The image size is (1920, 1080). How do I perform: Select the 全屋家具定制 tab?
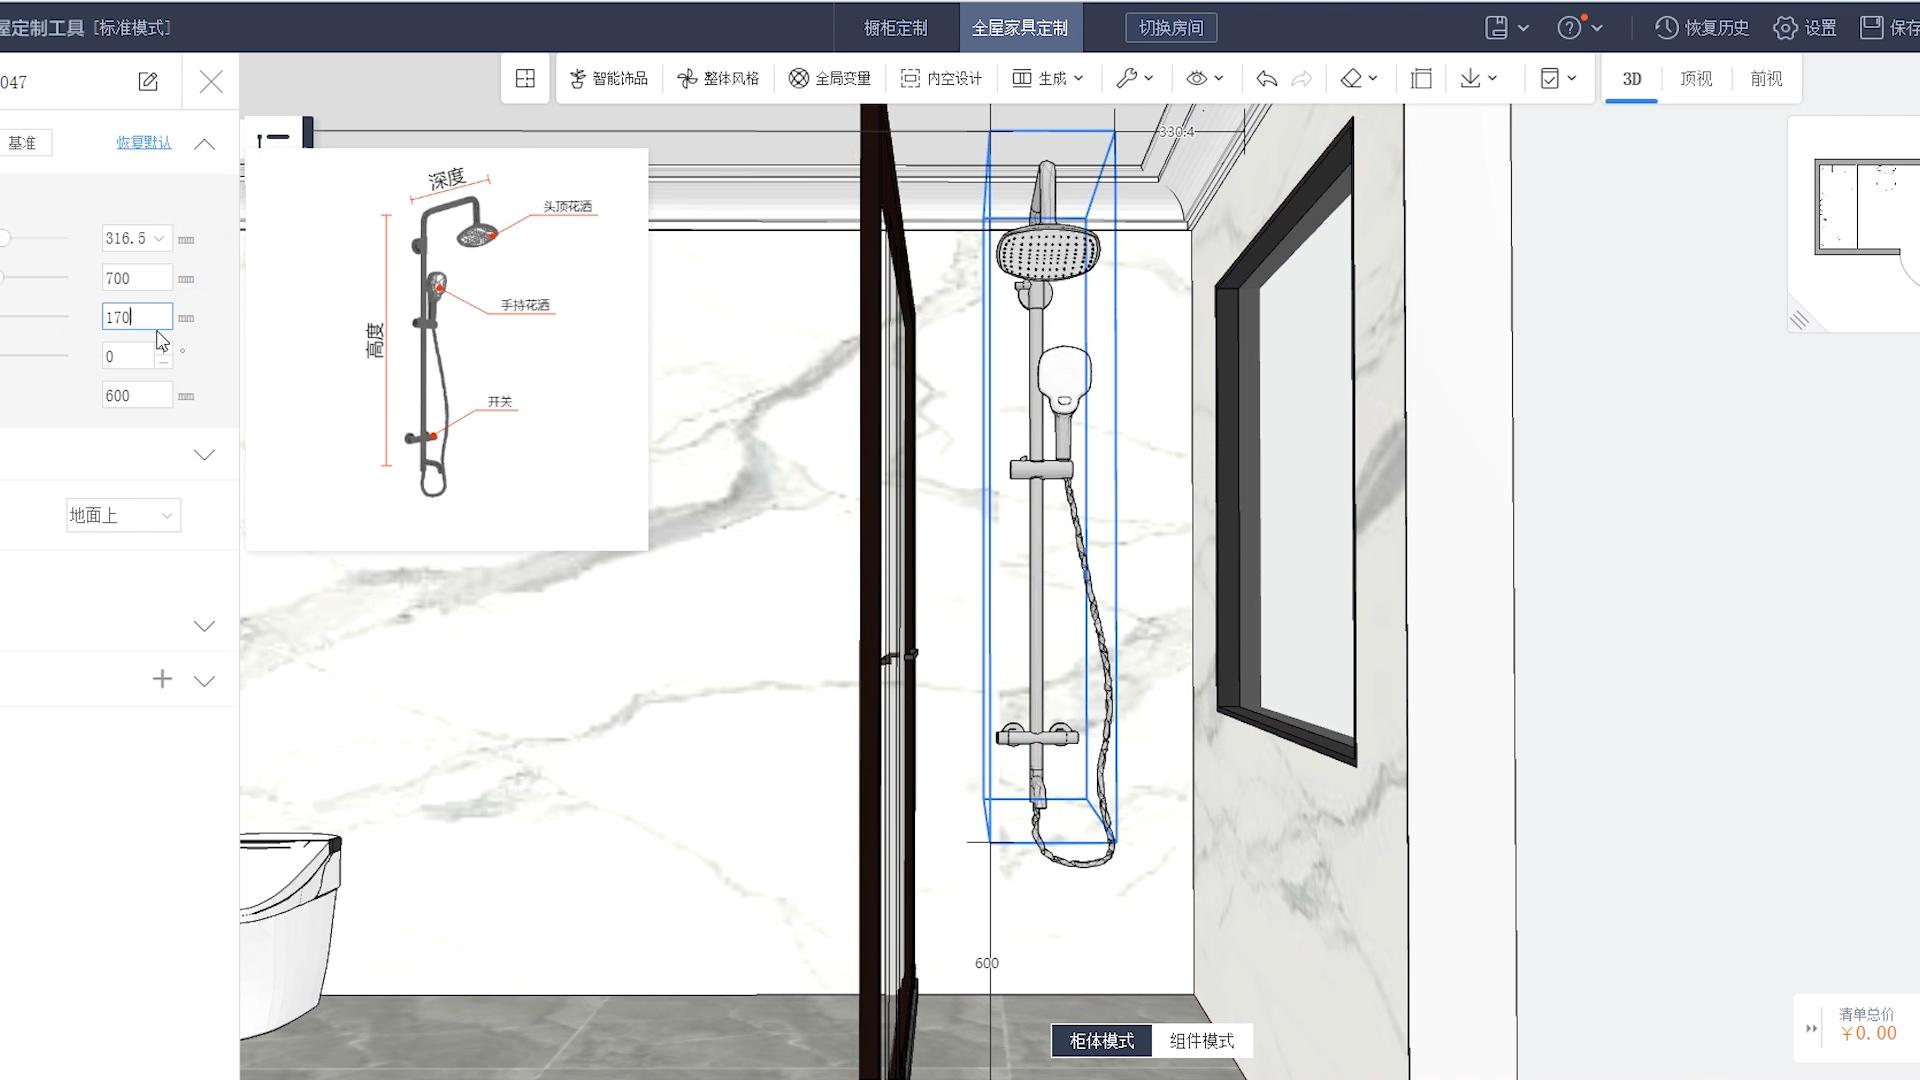click(x=1020, y=27)
